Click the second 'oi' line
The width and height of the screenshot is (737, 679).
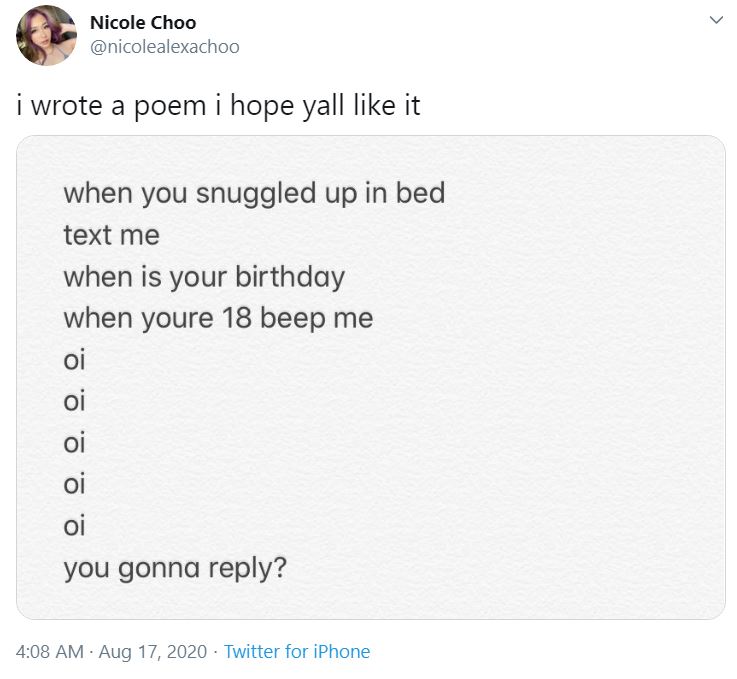point(75,402)
